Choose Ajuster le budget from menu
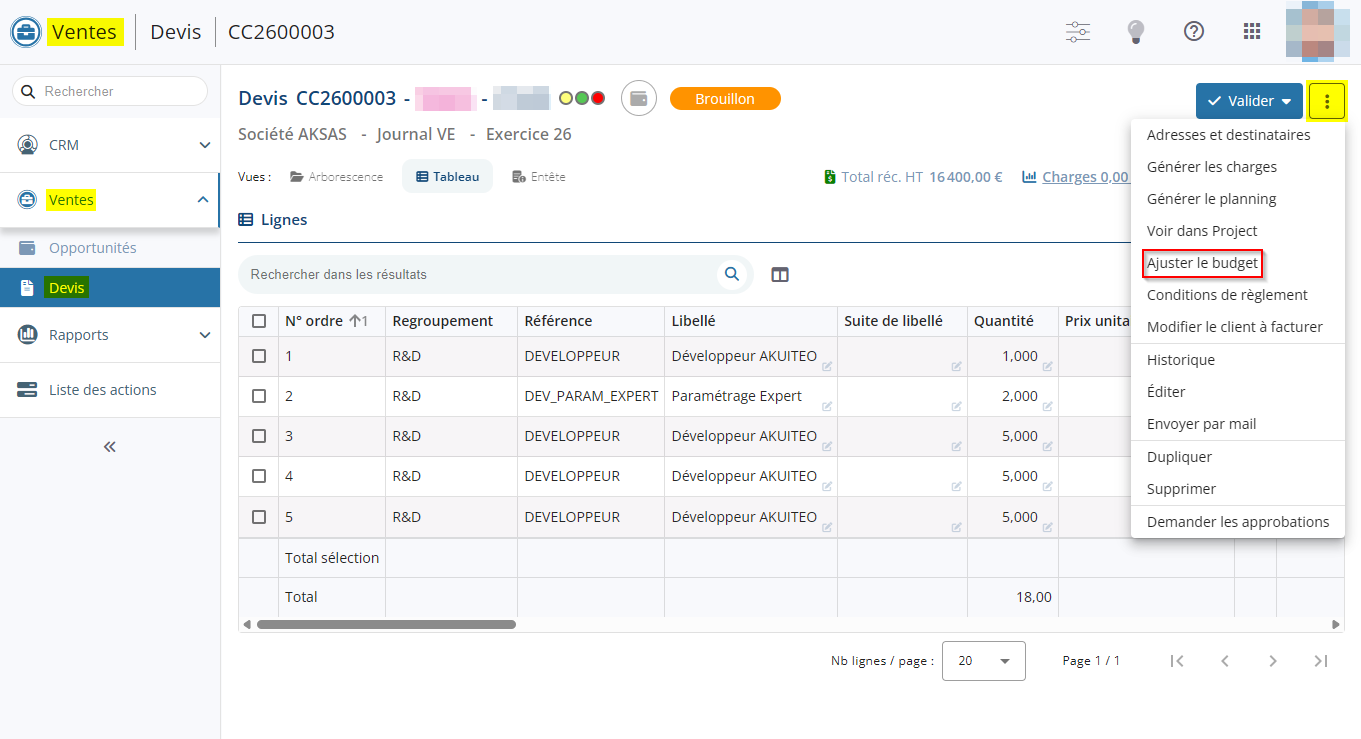Viewport: 1361px width, 739px height. point(1202,263)
